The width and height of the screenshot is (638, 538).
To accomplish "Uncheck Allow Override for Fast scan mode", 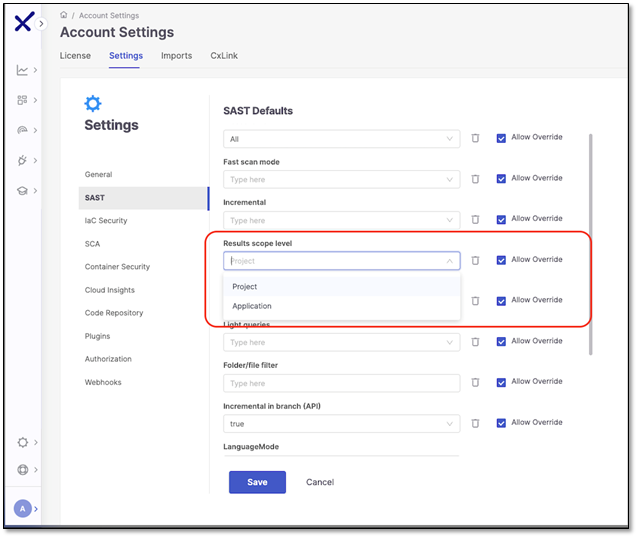I will [501, 179].
